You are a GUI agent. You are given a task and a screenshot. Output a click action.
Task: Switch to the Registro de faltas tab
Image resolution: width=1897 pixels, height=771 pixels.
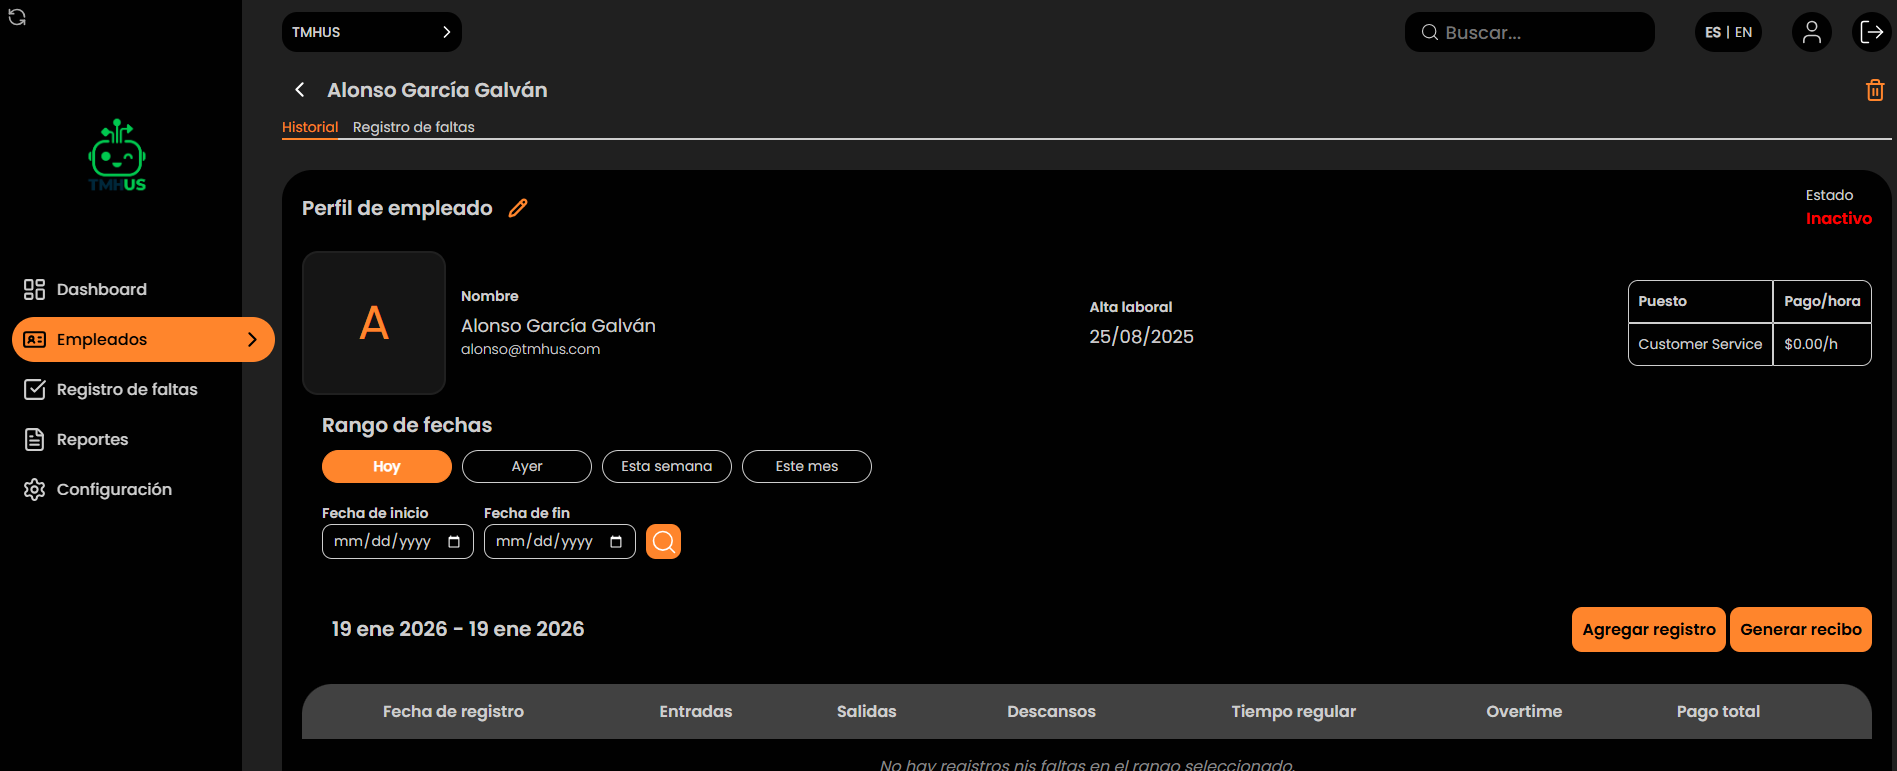pyautogui.click(x=413, y=127)
